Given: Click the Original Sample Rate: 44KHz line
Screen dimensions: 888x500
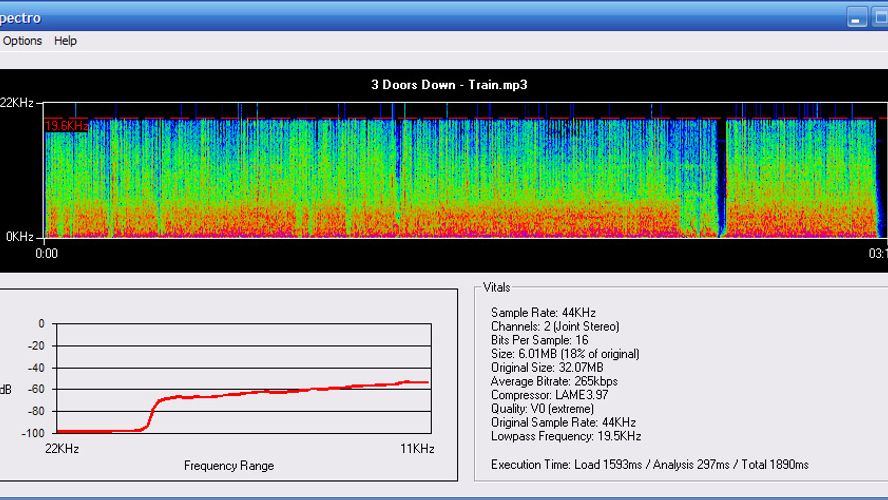Looking at the screenshot, I should point(563,422).
